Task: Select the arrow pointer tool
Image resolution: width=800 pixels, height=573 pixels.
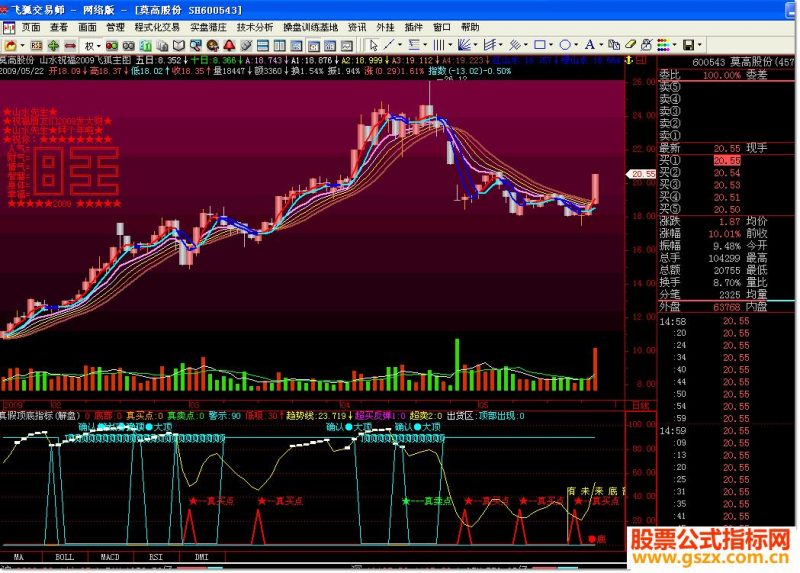Action: point(373,45)
